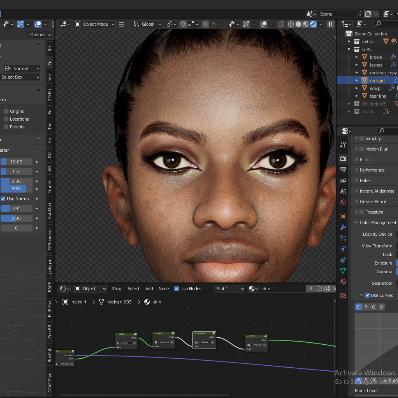Open the Select Box dropdown
The width and height of the screenshot is (398, 398).
tap(20, 77)
